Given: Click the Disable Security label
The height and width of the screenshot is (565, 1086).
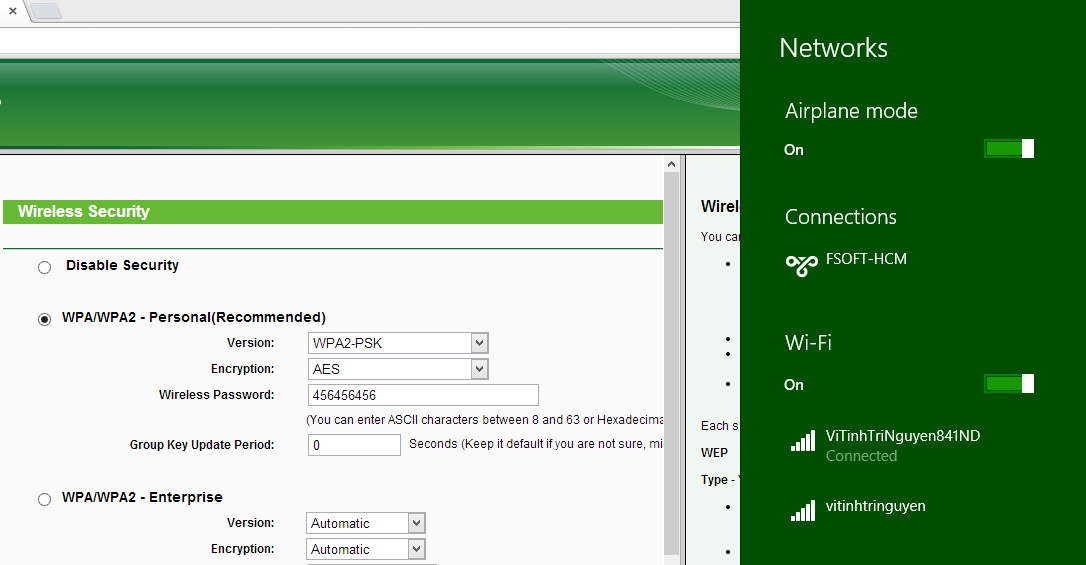Looking at the screenshot, I should 123,265.
